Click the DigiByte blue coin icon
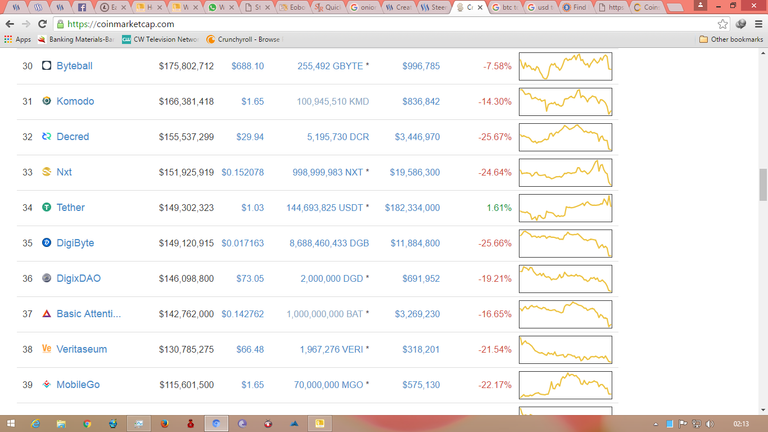Viewport: 768px width, 432px height. [x=47, y=242]
